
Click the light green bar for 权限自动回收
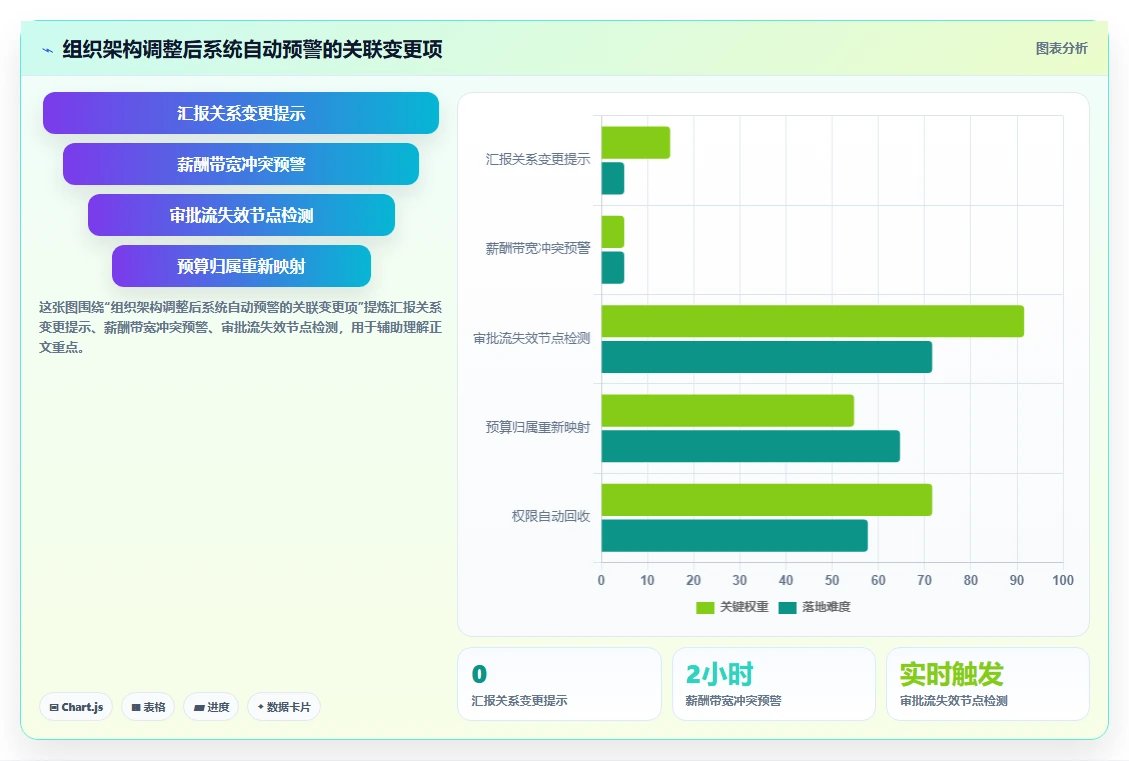766,500
